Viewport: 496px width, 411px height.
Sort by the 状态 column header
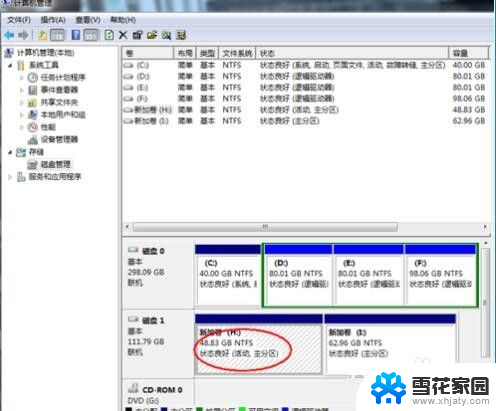[352, 53]
